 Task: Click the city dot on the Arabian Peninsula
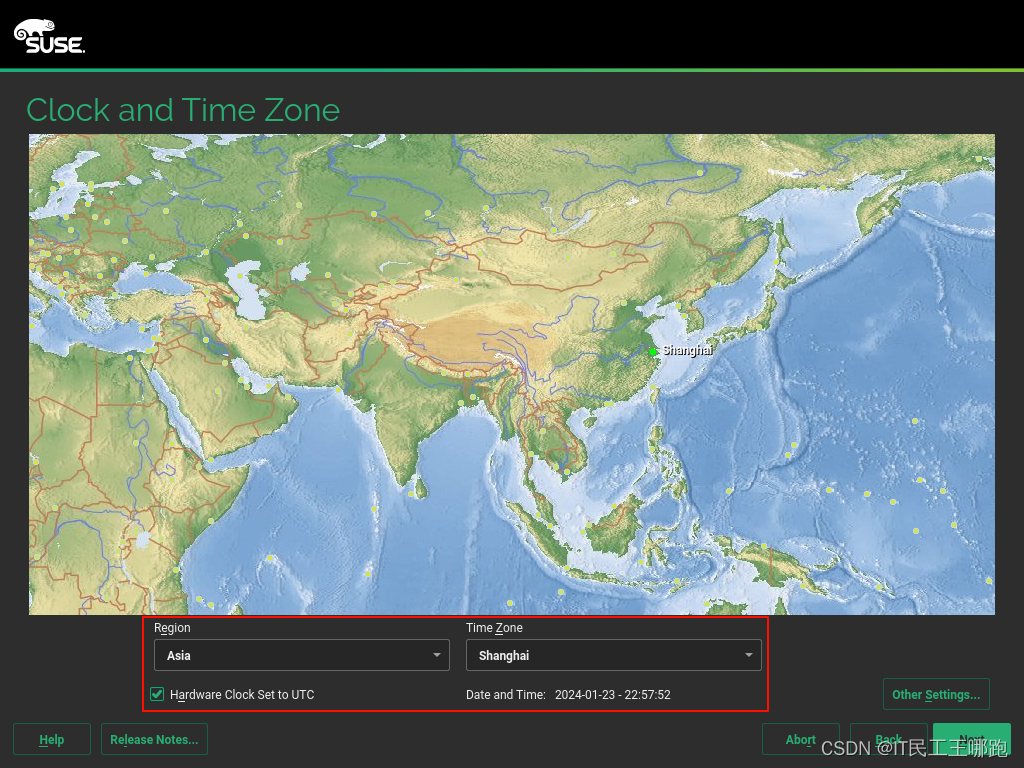[218, 391]
